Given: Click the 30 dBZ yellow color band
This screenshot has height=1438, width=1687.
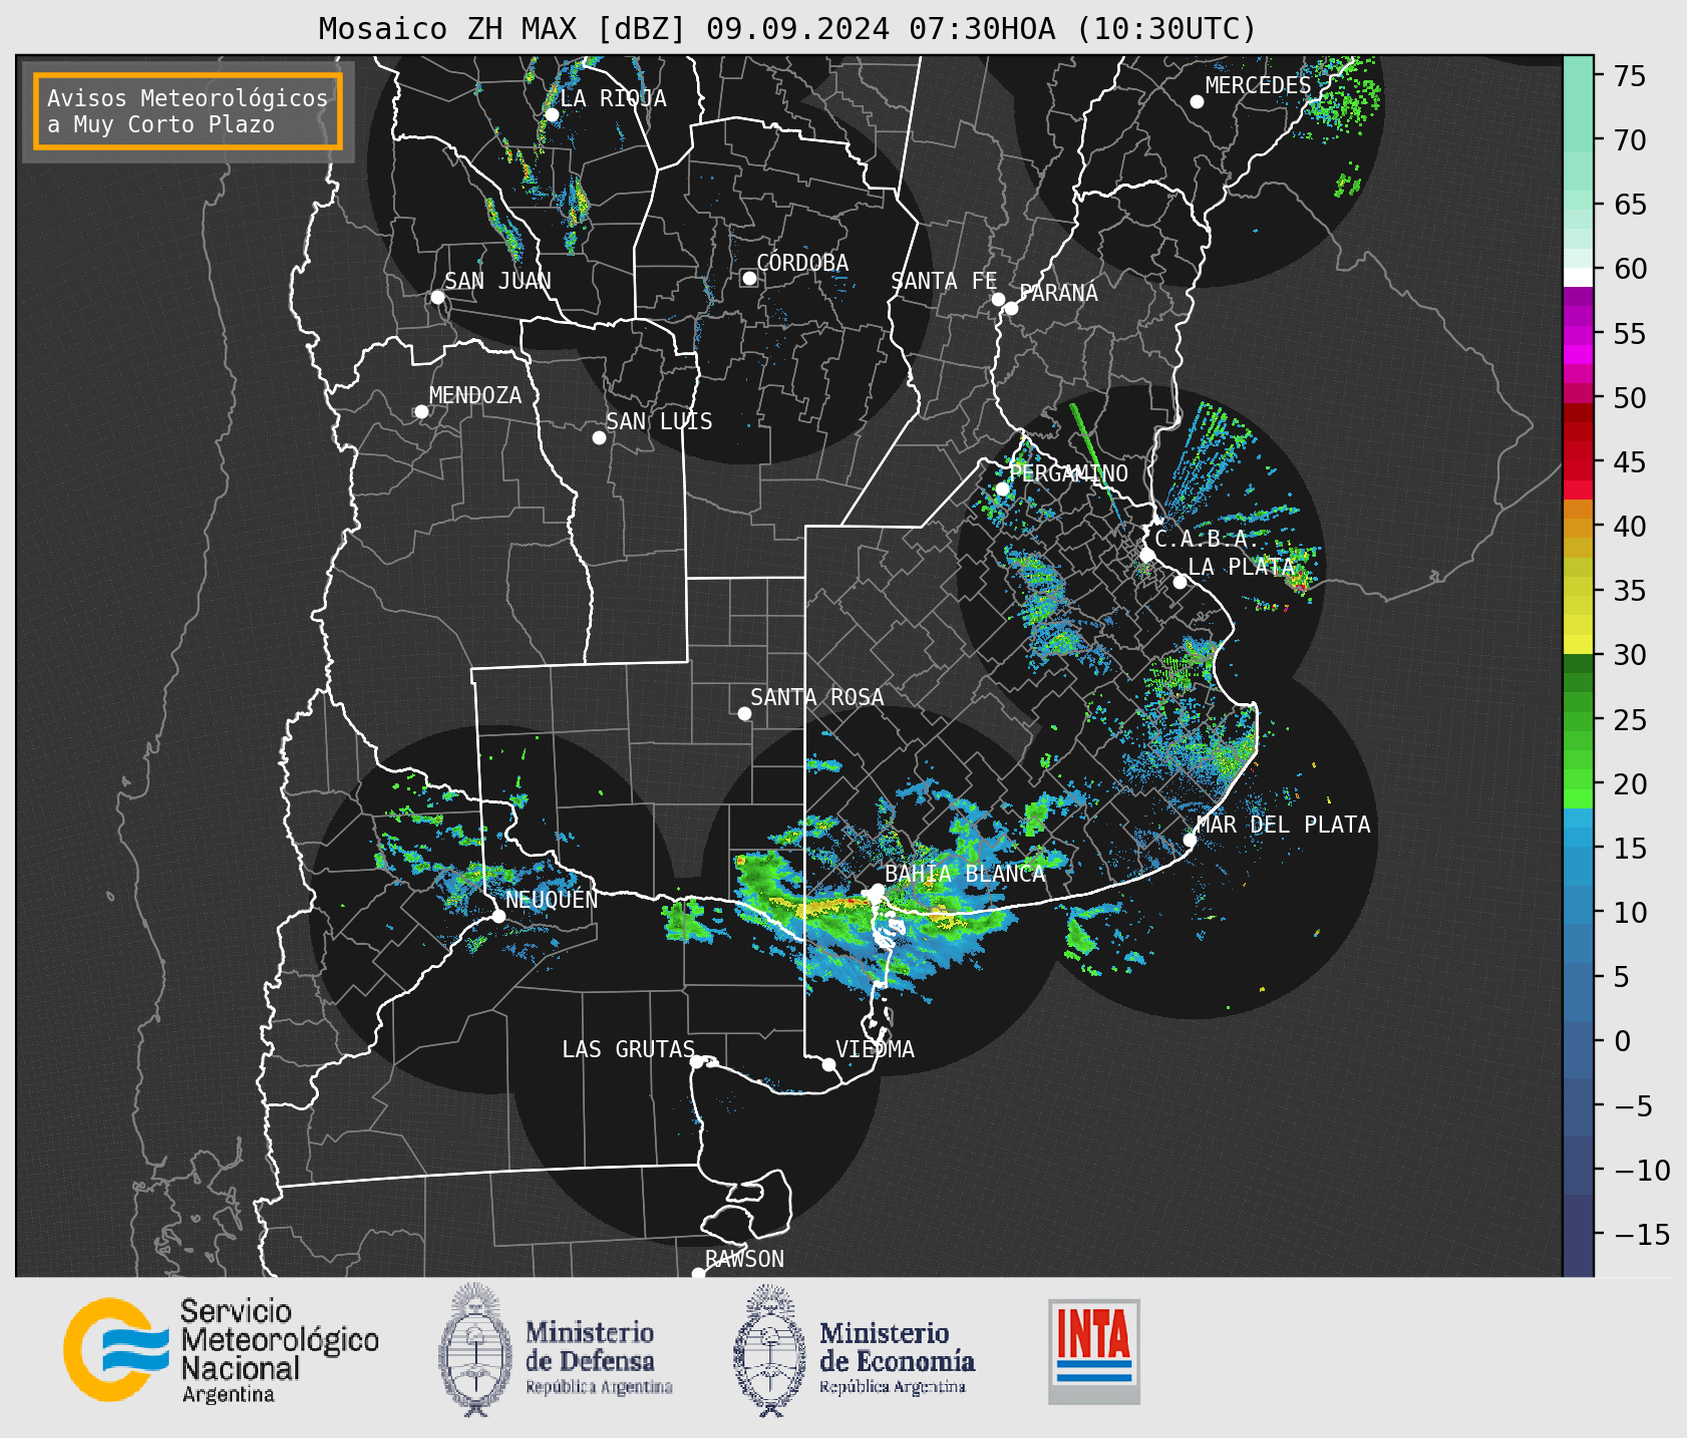Looking at the screenshot, I should [x=1578, y=645].
